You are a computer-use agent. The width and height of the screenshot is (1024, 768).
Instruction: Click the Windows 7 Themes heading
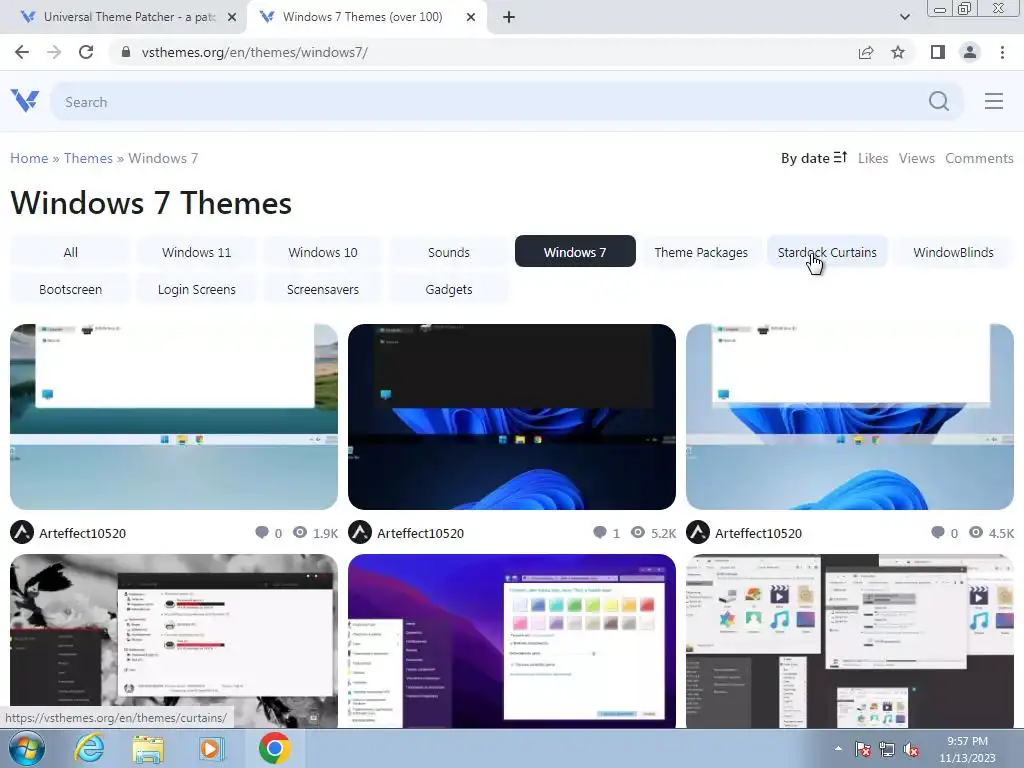pos(151,202)
